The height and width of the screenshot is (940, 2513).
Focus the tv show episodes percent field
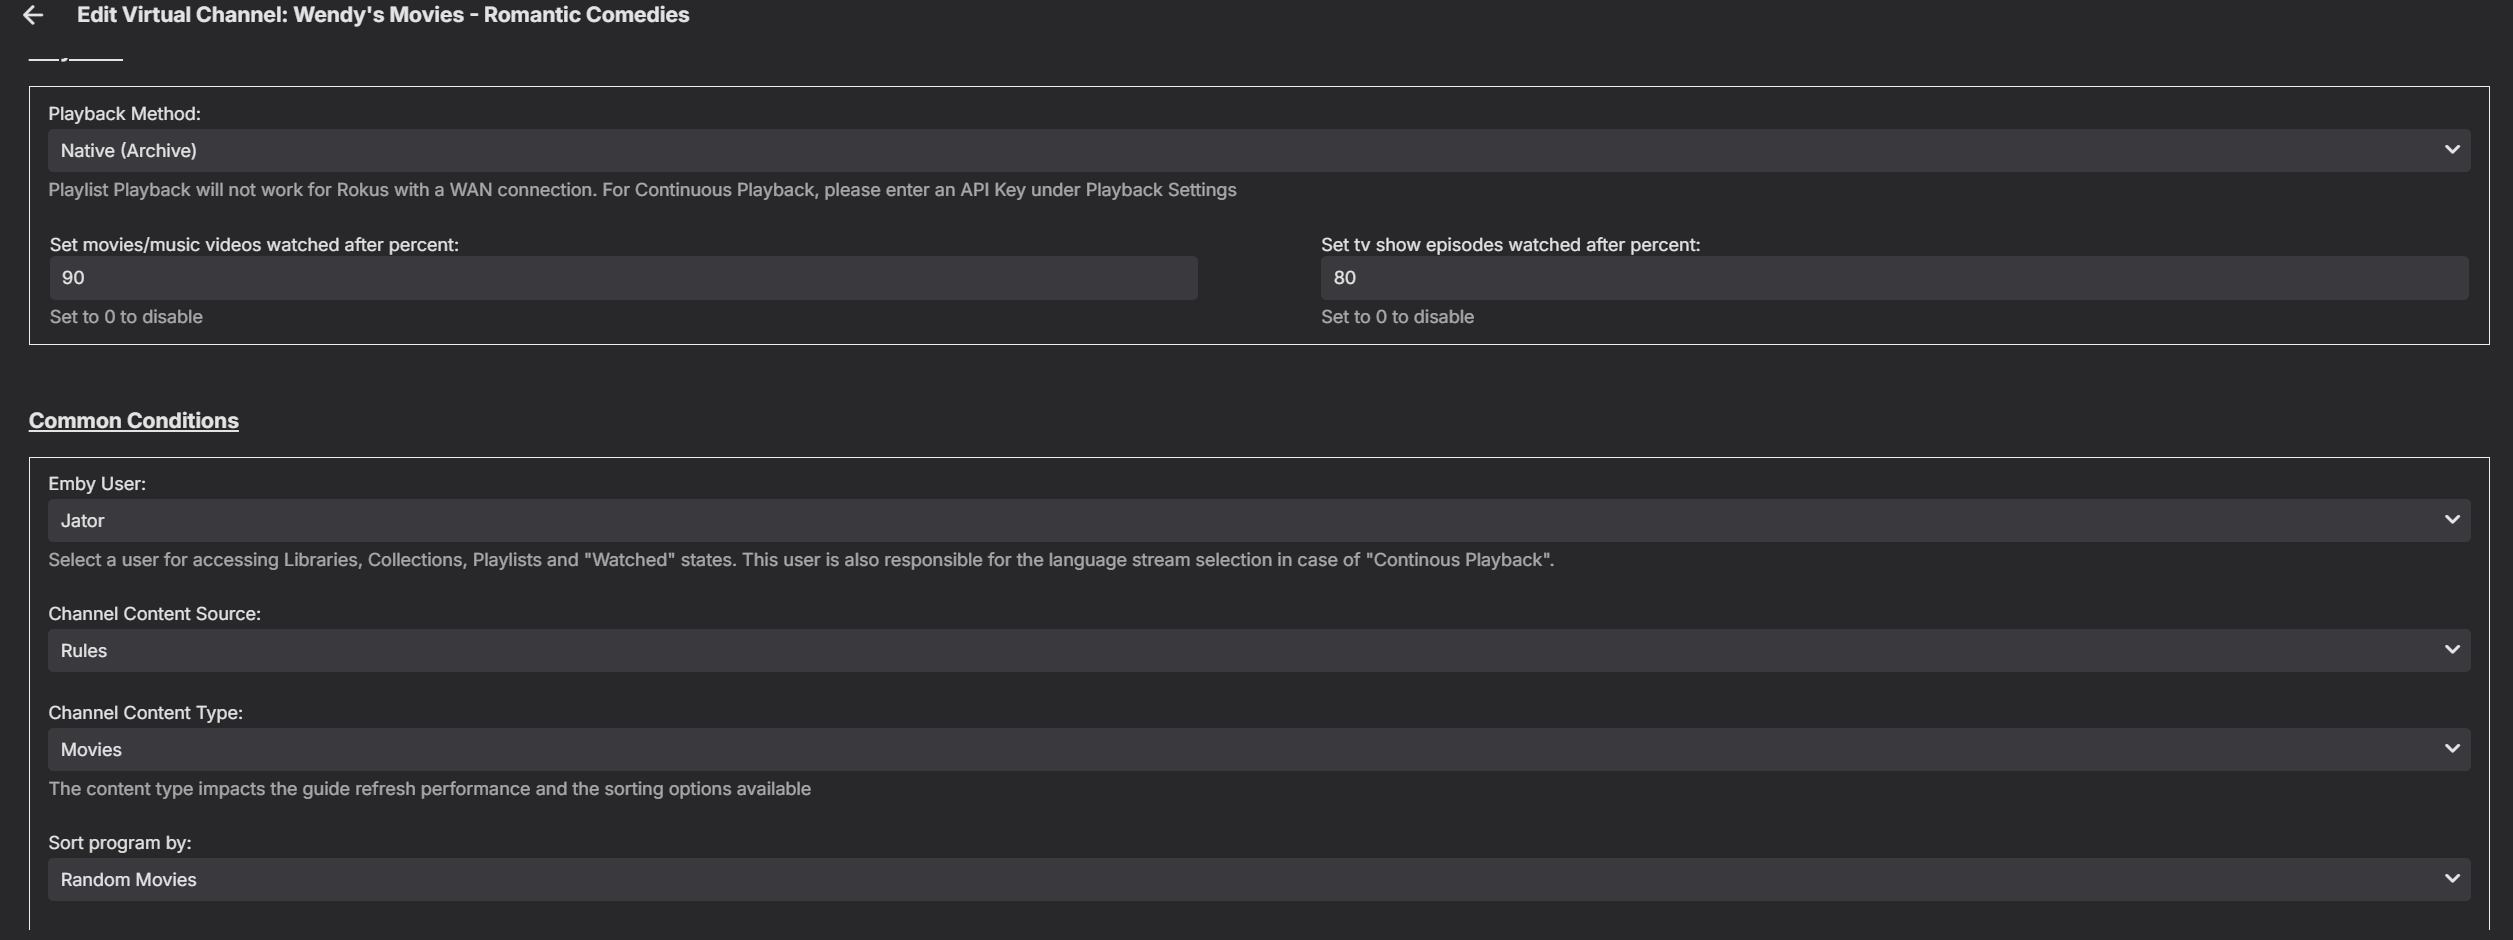1893,278
